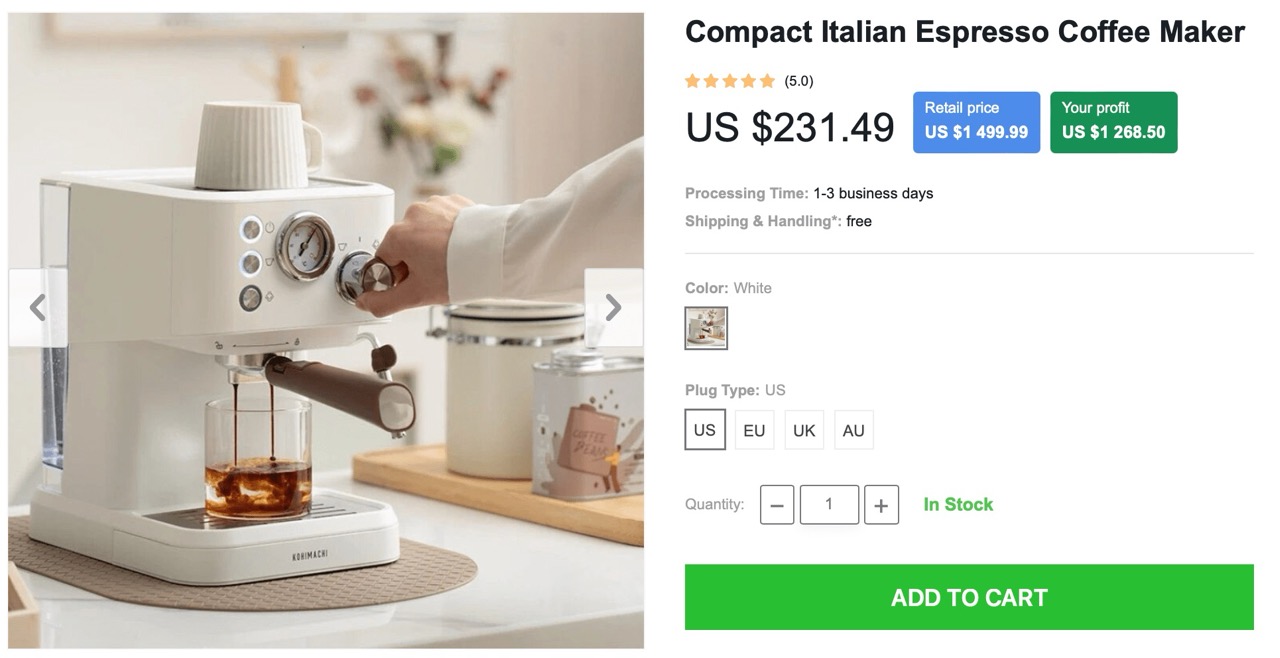Choose the AU plug type
The height and width of the screenshot is (658, 1280).
click(853, 430)
